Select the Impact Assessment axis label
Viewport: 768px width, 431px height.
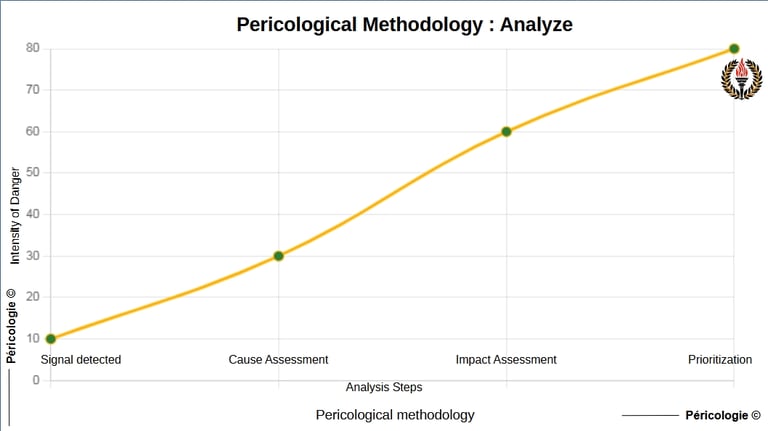click(506, 360)
